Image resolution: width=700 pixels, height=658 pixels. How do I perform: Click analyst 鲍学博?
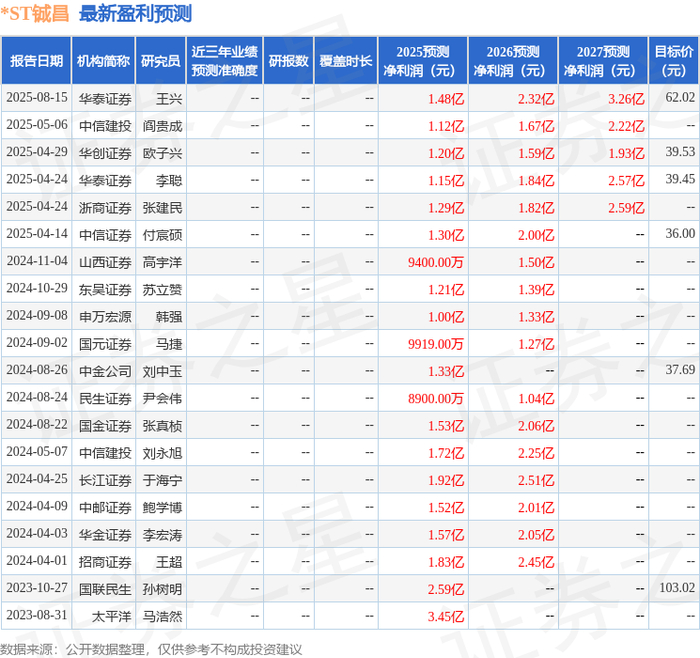162,507
